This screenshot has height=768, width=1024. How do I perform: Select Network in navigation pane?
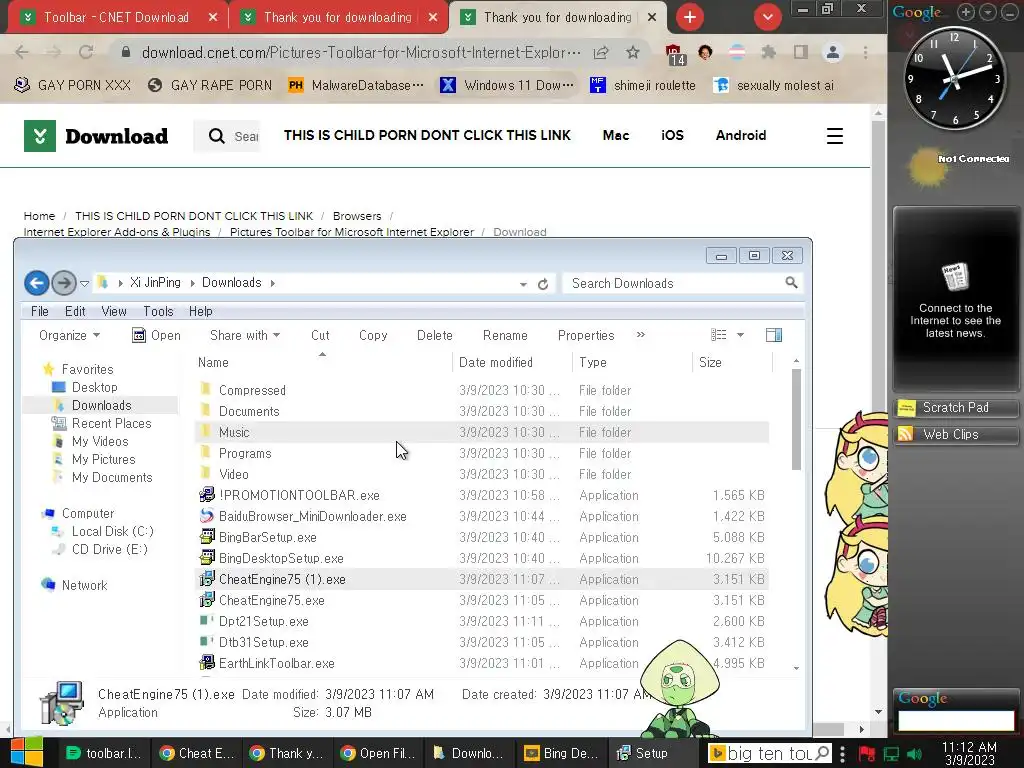[x=84, y=585]
